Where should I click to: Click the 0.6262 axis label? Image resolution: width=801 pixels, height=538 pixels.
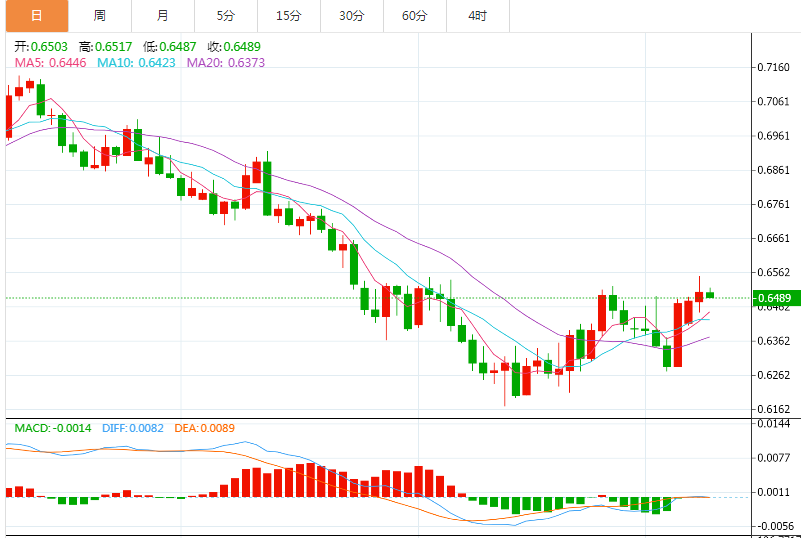pyautogui.click(x=773, y=375)
